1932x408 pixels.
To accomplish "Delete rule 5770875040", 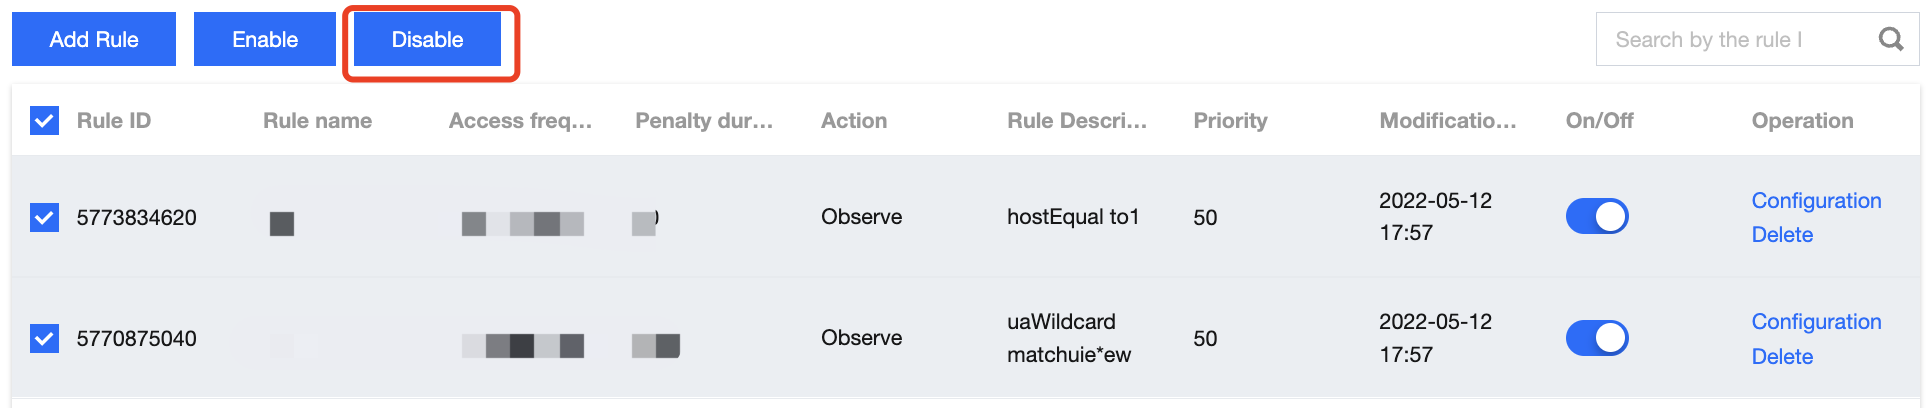I will tap(1782, 356).
